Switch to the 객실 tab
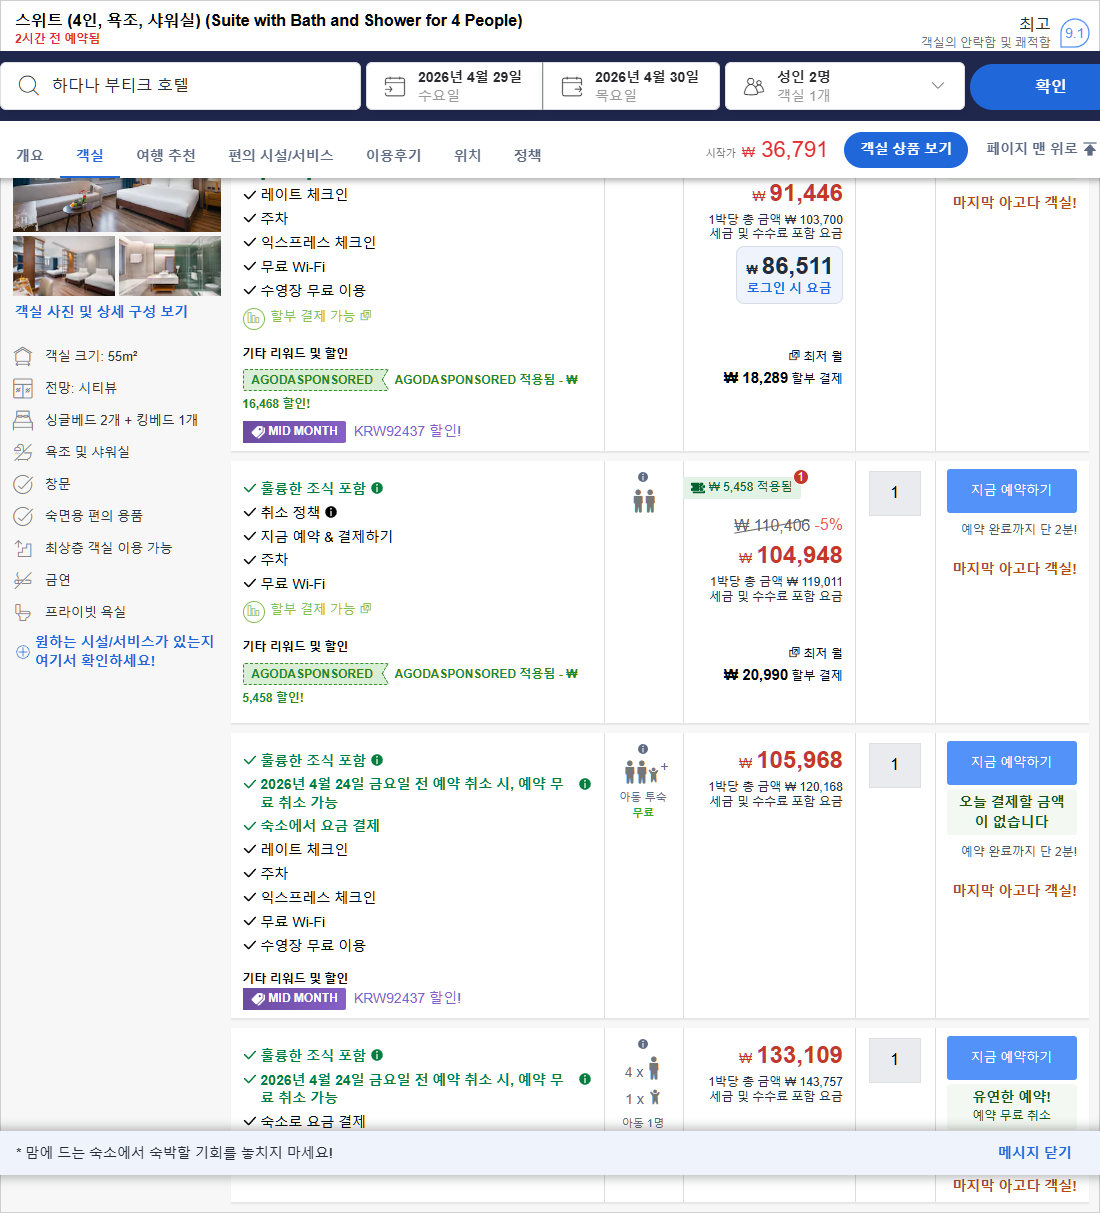The height and width of the screenshot is (1213, 1100). click(x=90, y=156)
